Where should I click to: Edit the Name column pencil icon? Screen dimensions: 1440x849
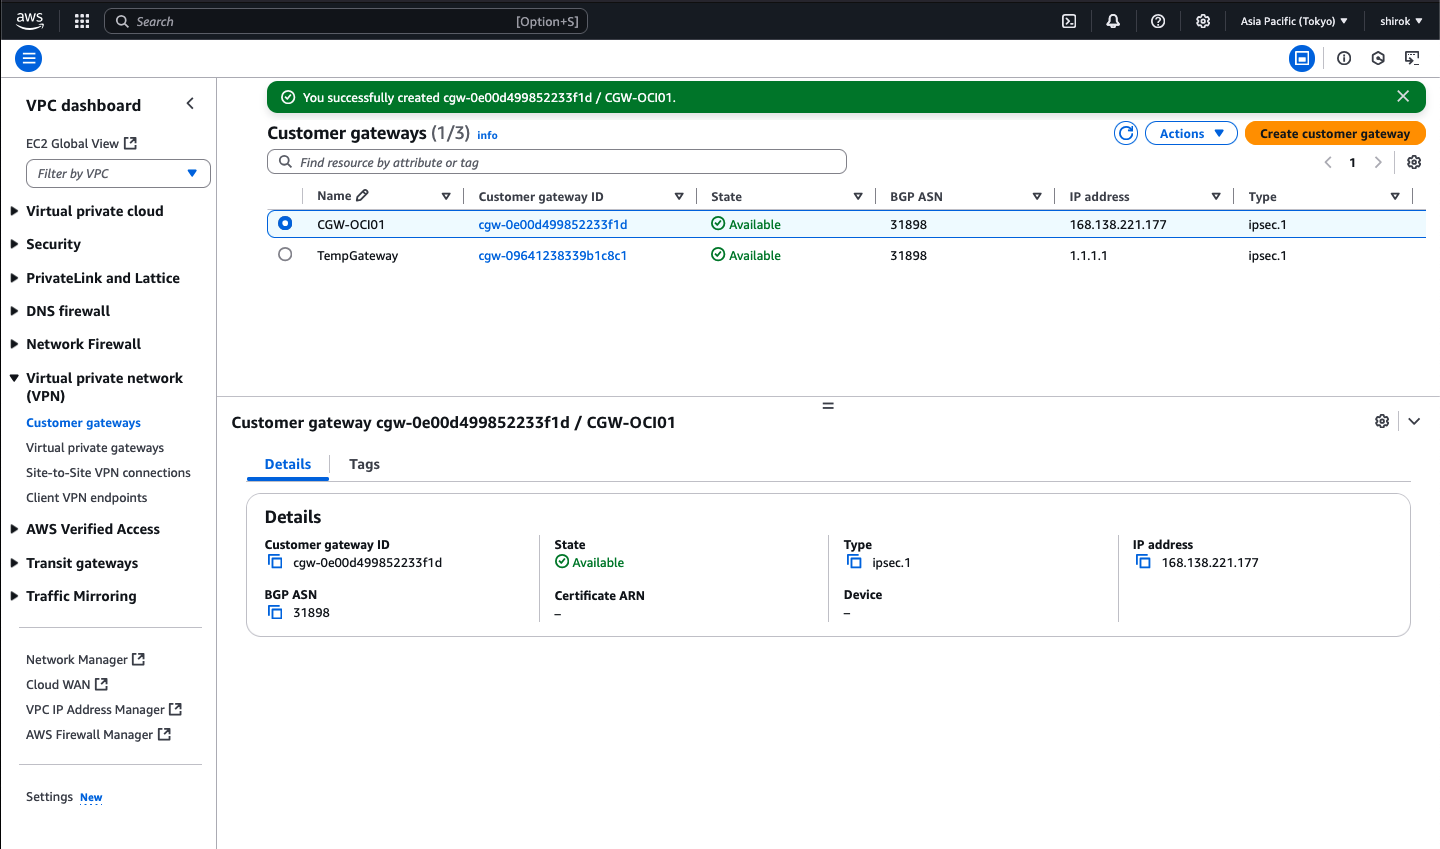pos(362,196)
